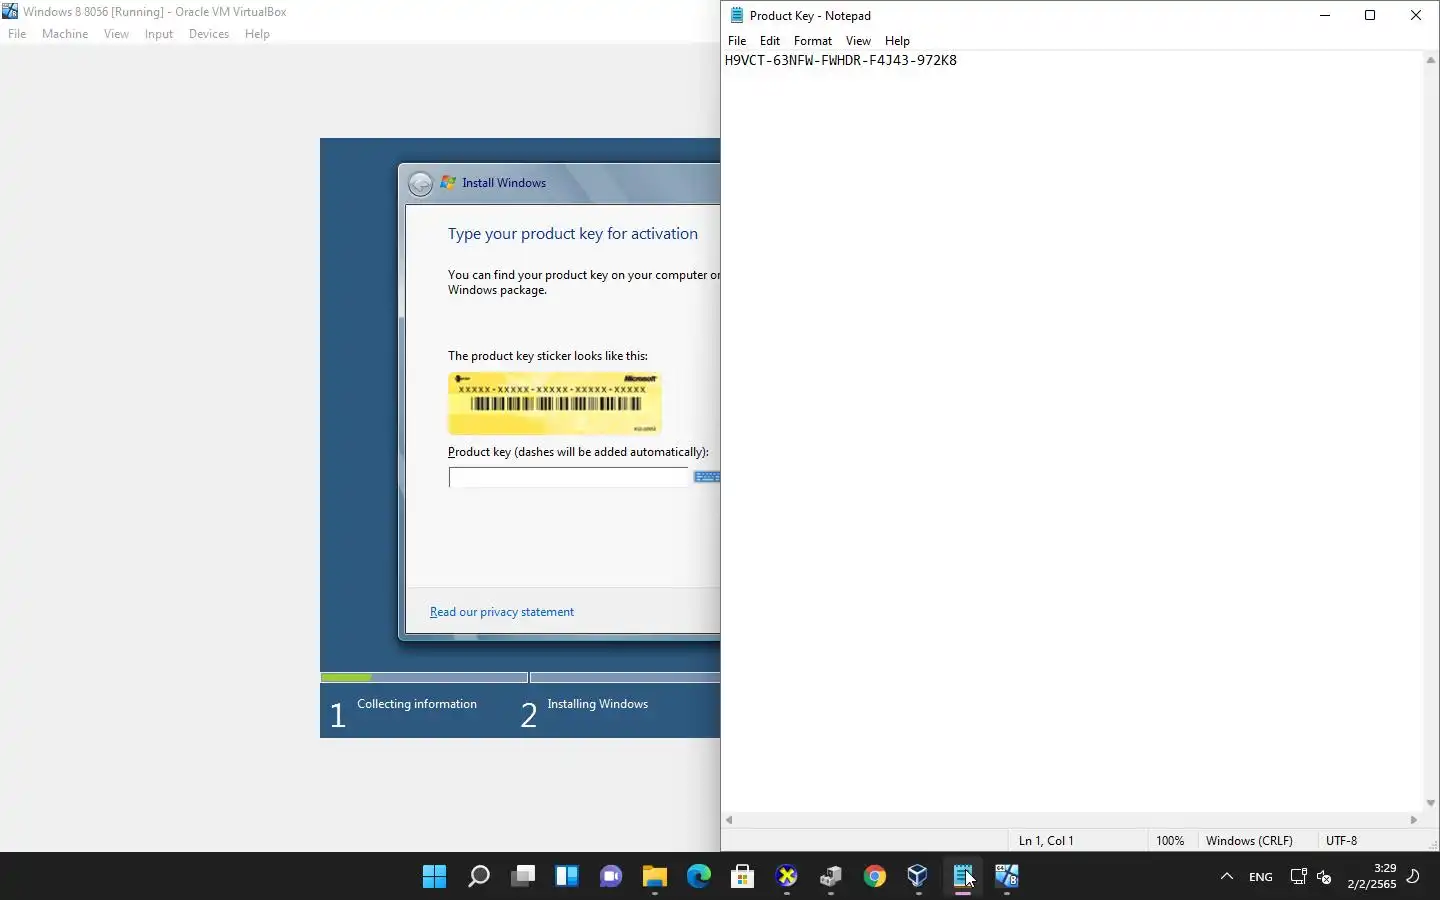Open VirtualBox File menu
1440x900 pixels.
(x=17, y=34)
